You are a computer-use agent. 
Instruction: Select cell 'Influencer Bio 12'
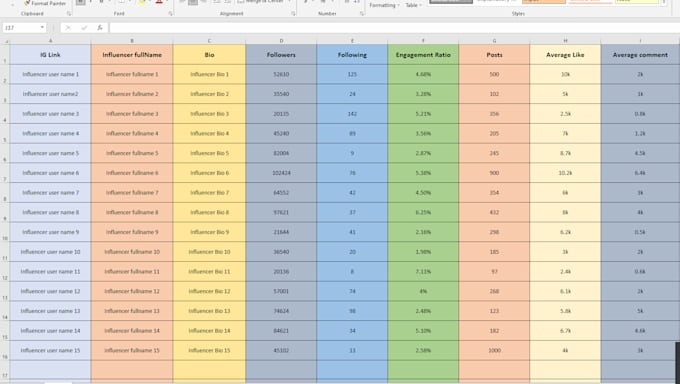coord(209,291)
